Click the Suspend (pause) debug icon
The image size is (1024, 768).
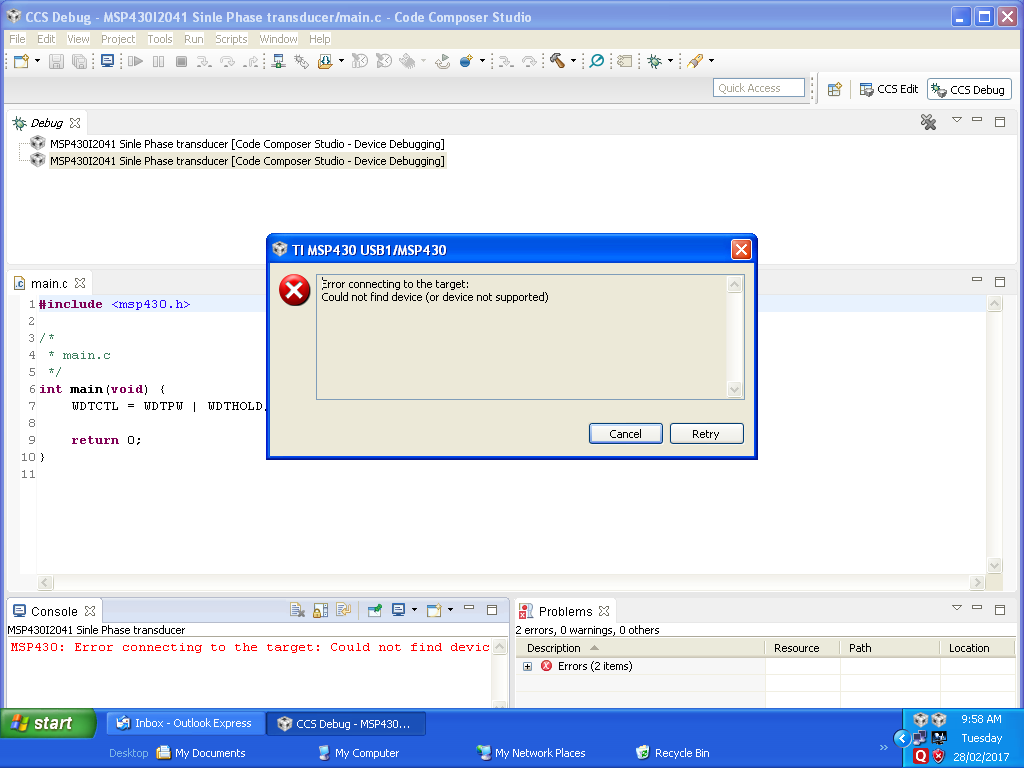[158, 61]
